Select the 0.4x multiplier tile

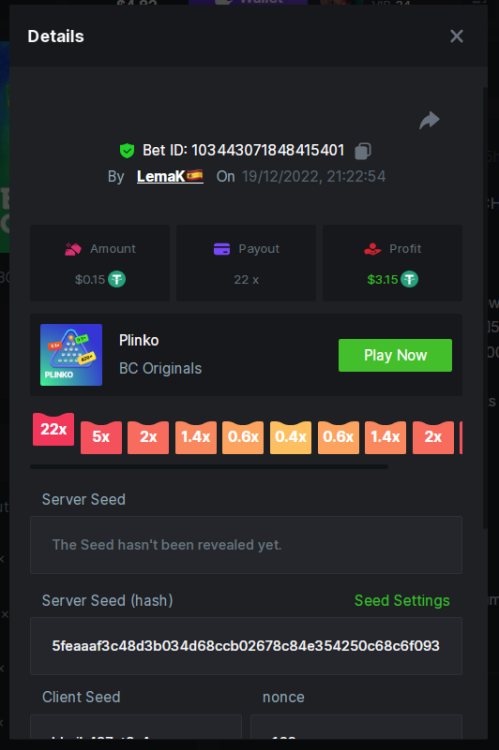click(290, 437)
